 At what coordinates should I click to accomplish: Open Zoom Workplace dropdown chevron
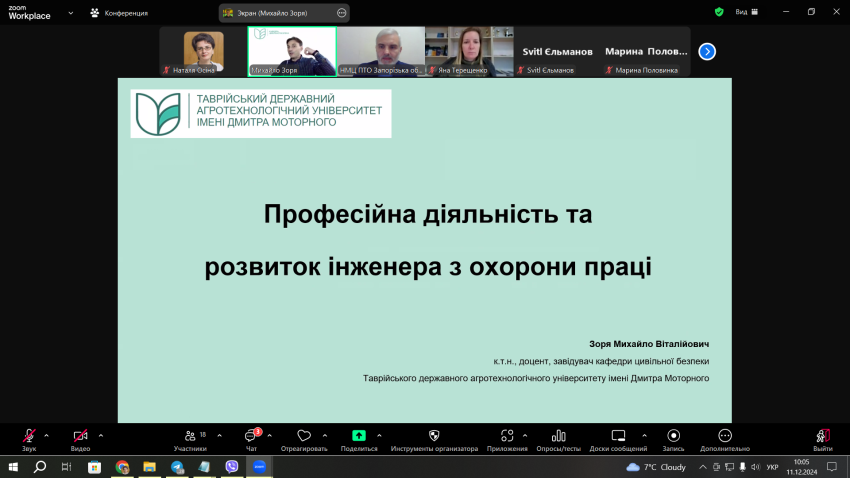tap(70, 13)
